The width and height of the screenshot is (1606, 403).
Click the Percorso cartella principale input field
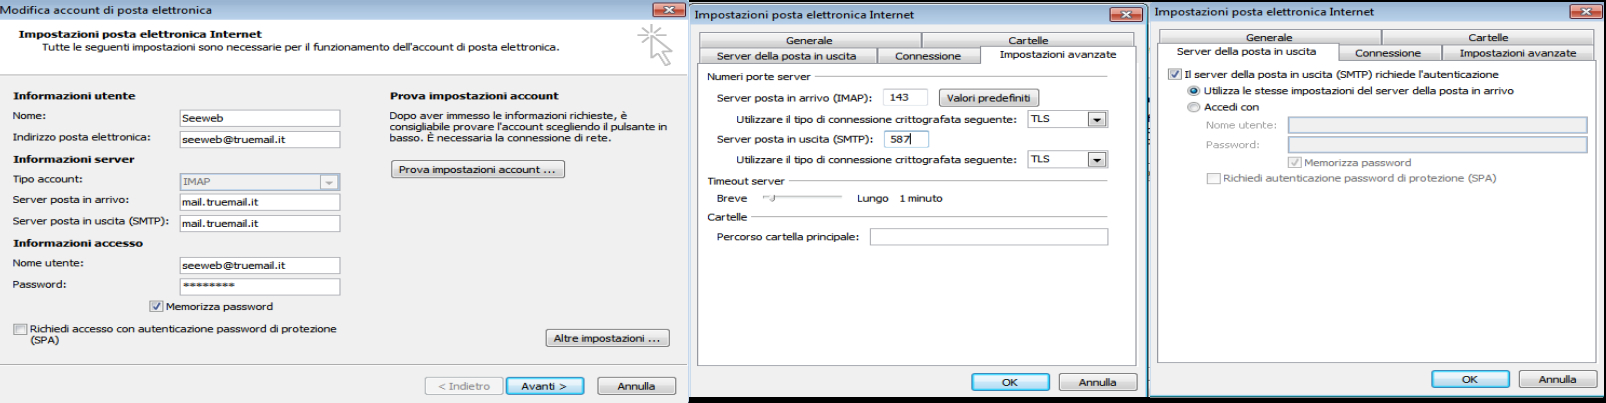[x=988, y=237]
